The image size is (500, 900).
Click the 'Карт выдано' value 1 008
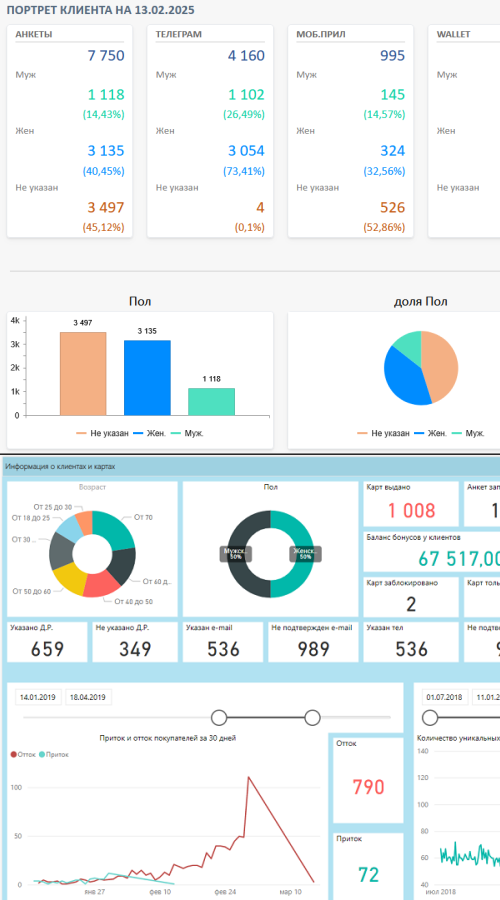(412, 510)
